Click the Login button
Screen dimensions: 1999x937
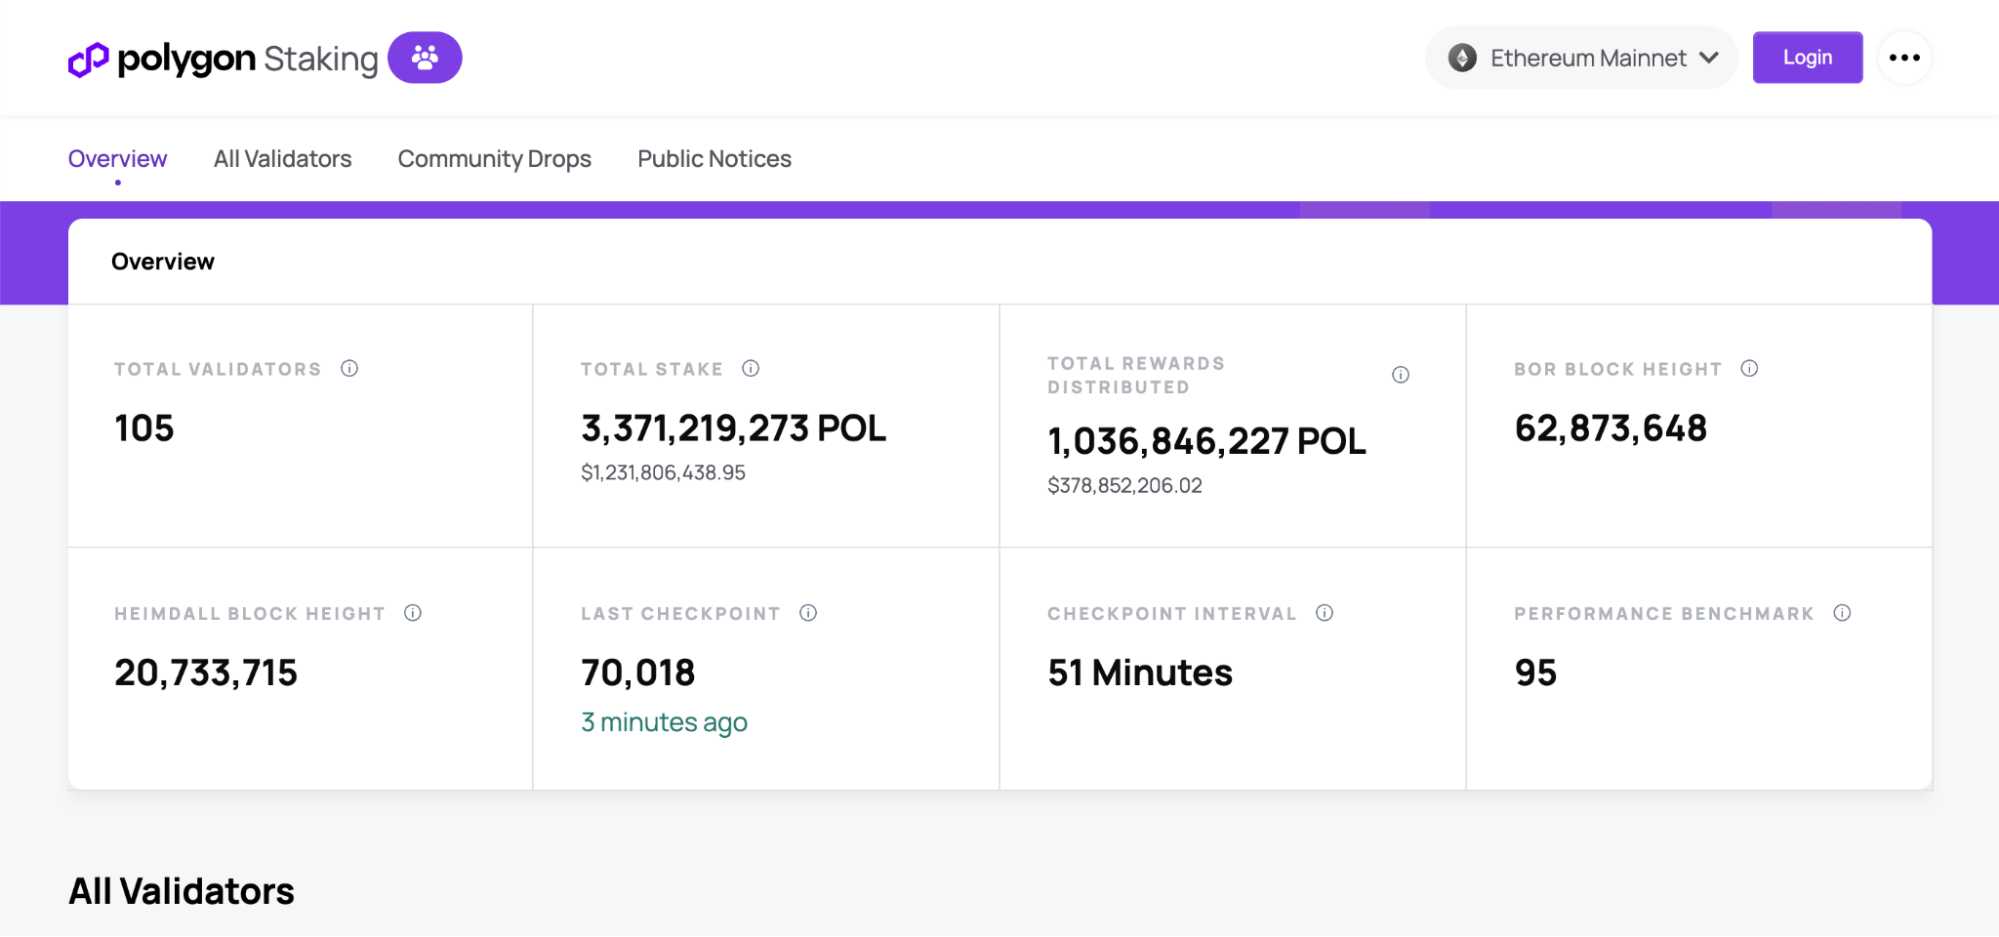[x=1807, y=57]
